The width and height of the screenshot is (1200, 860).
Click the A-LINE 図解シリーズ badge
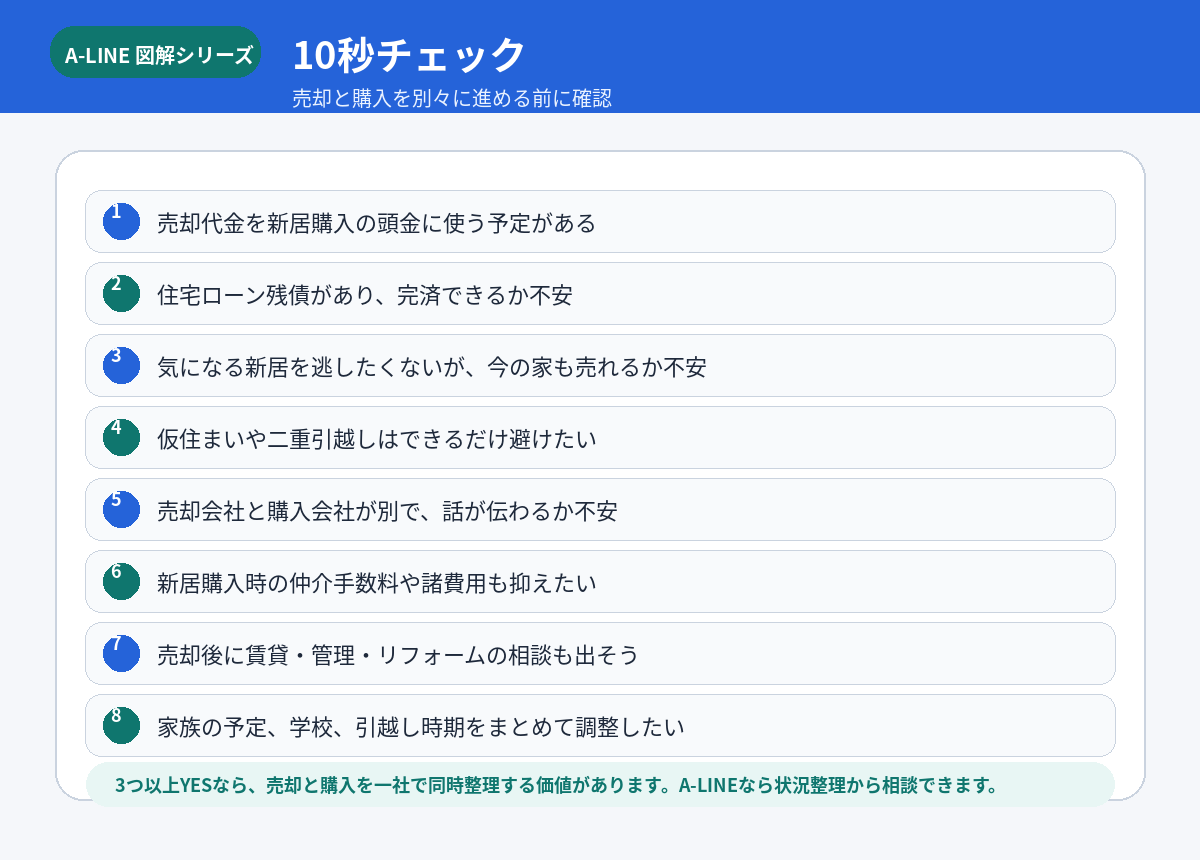click(x=155, y=52)
